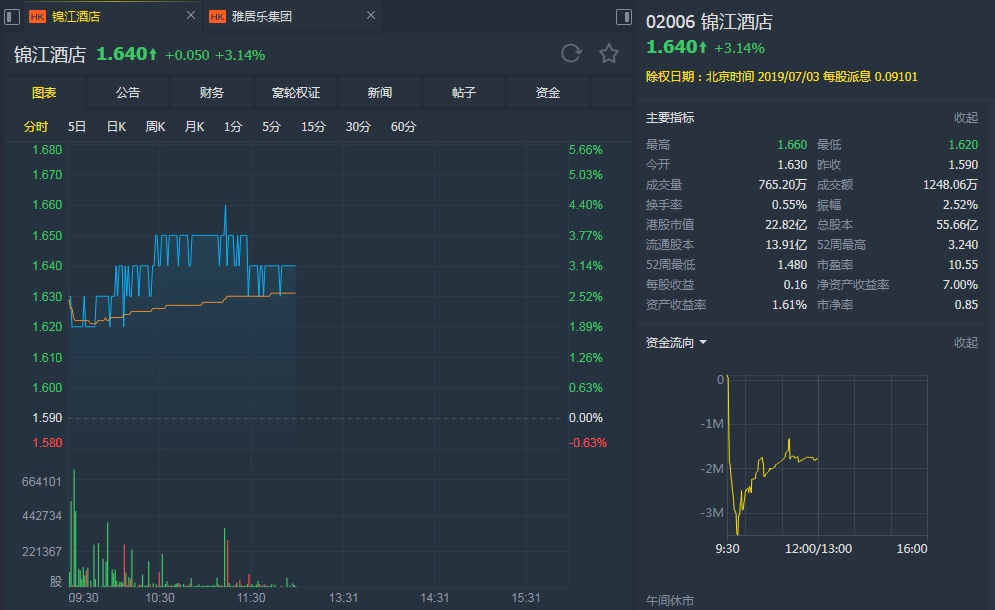
Task: Click the HK badge on 雅居乐集团 tab
Action: [x=217, y=17]
